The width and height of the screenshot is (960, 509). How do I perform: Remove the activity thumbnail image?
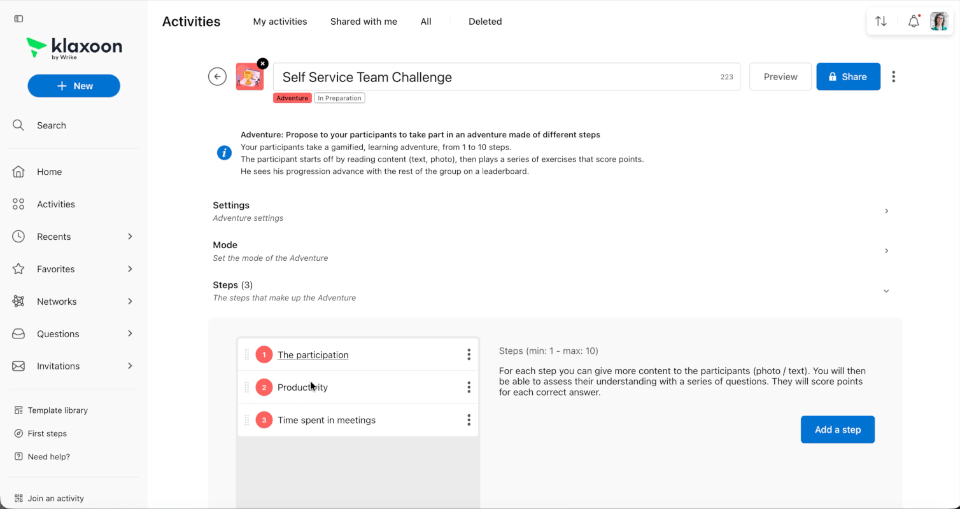point(263,63)
